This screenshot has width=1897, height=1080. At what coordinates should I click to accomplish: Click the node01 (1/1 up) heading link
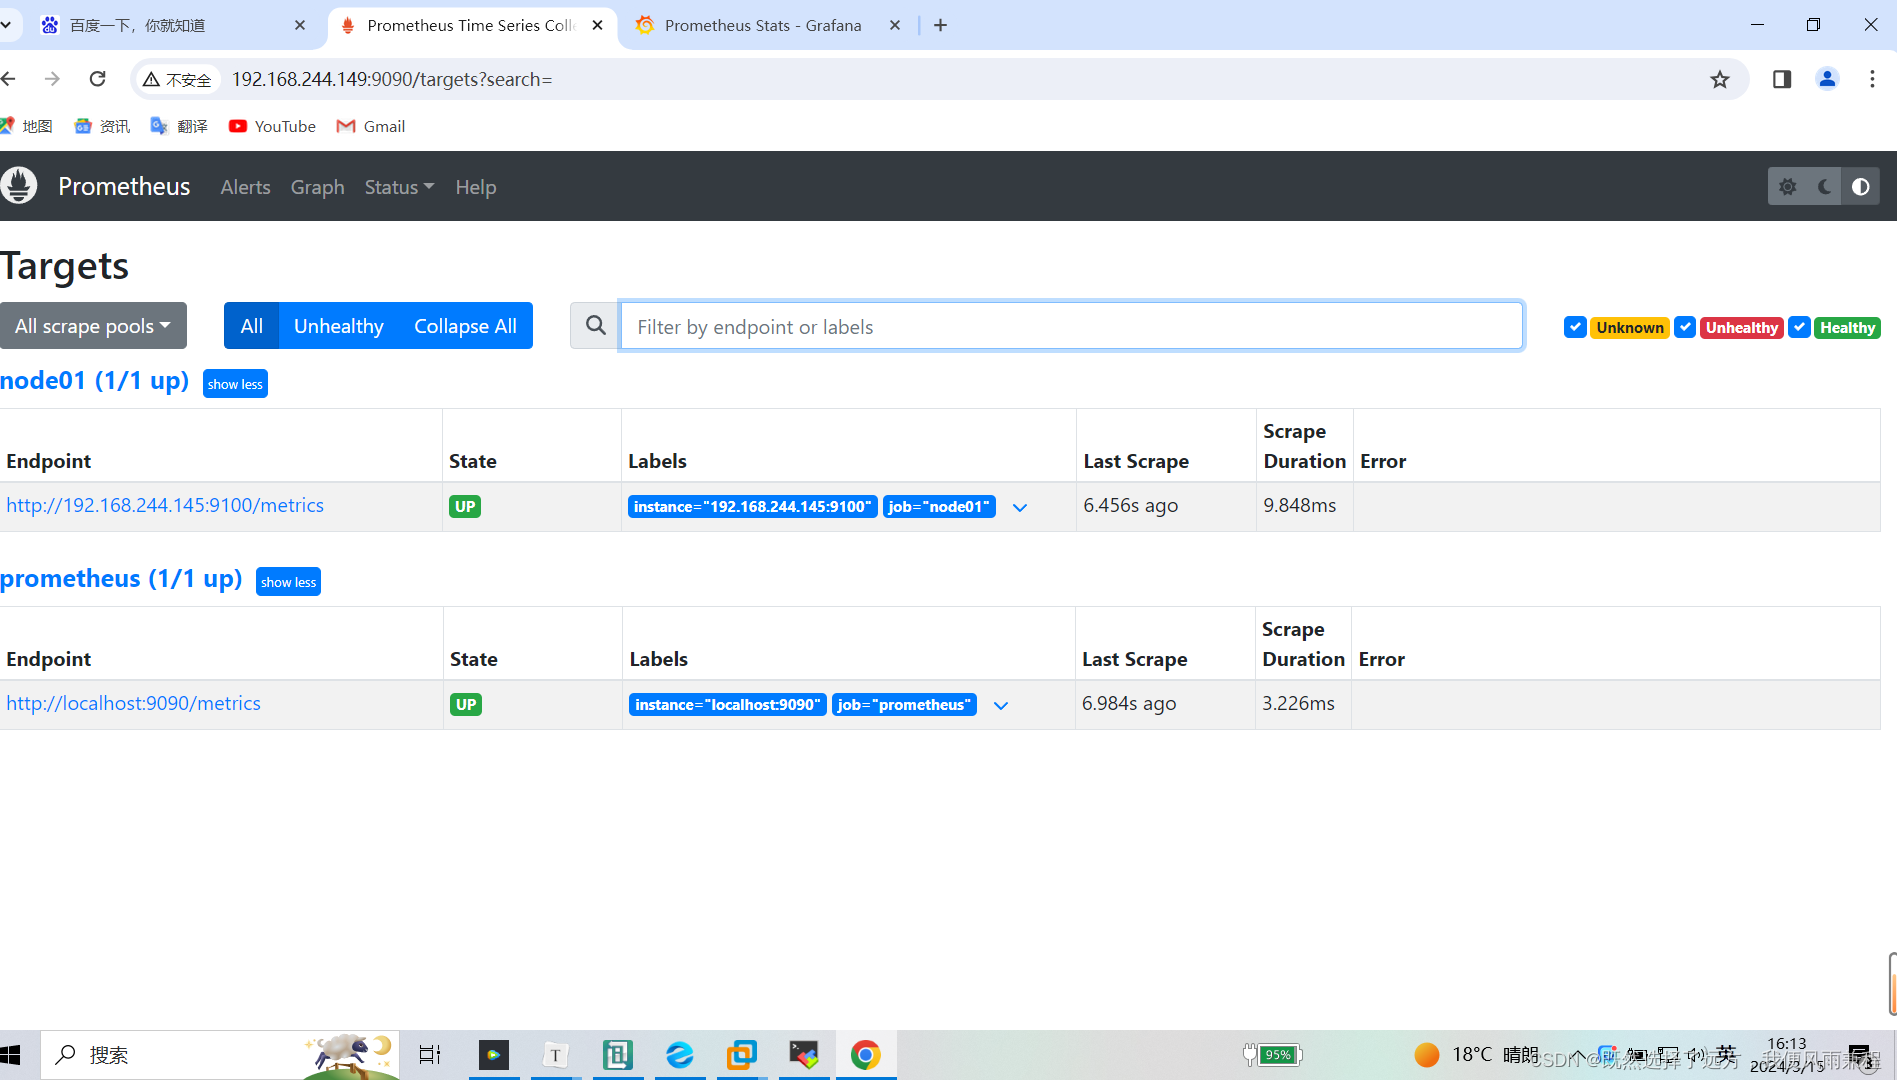pos(94,381)
